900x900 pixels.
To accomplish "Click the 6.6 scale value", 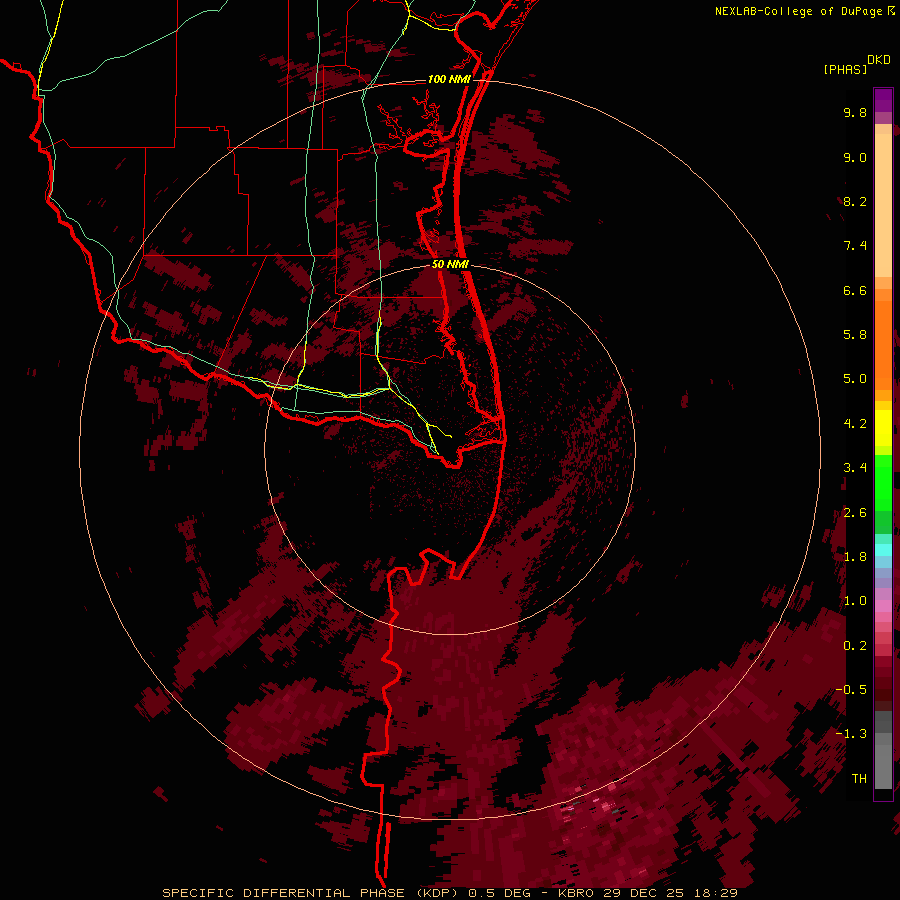I will (x=855, y=290).
